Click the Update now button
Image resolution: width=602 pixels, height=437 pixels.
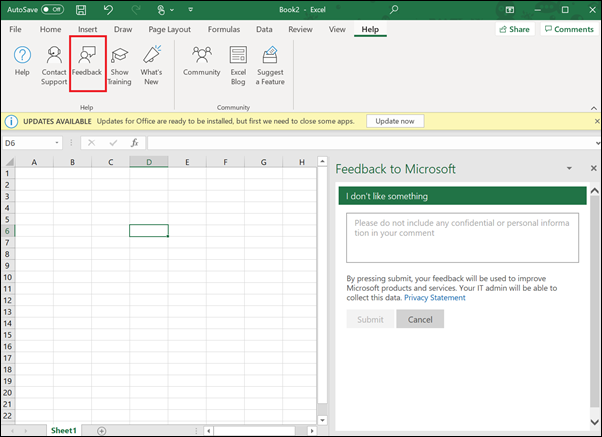pos(395,121)
